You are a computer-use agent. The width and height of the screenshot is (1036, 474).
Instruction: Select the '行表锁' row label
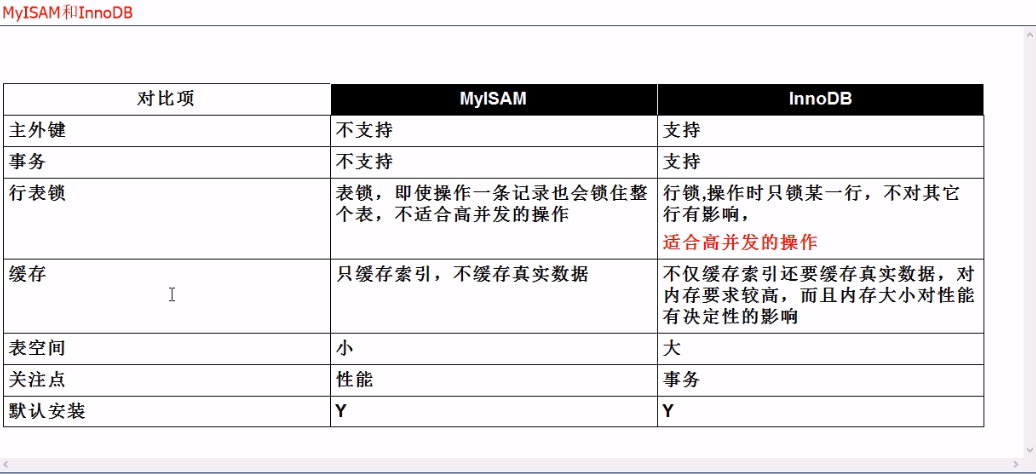coord(37,193)
